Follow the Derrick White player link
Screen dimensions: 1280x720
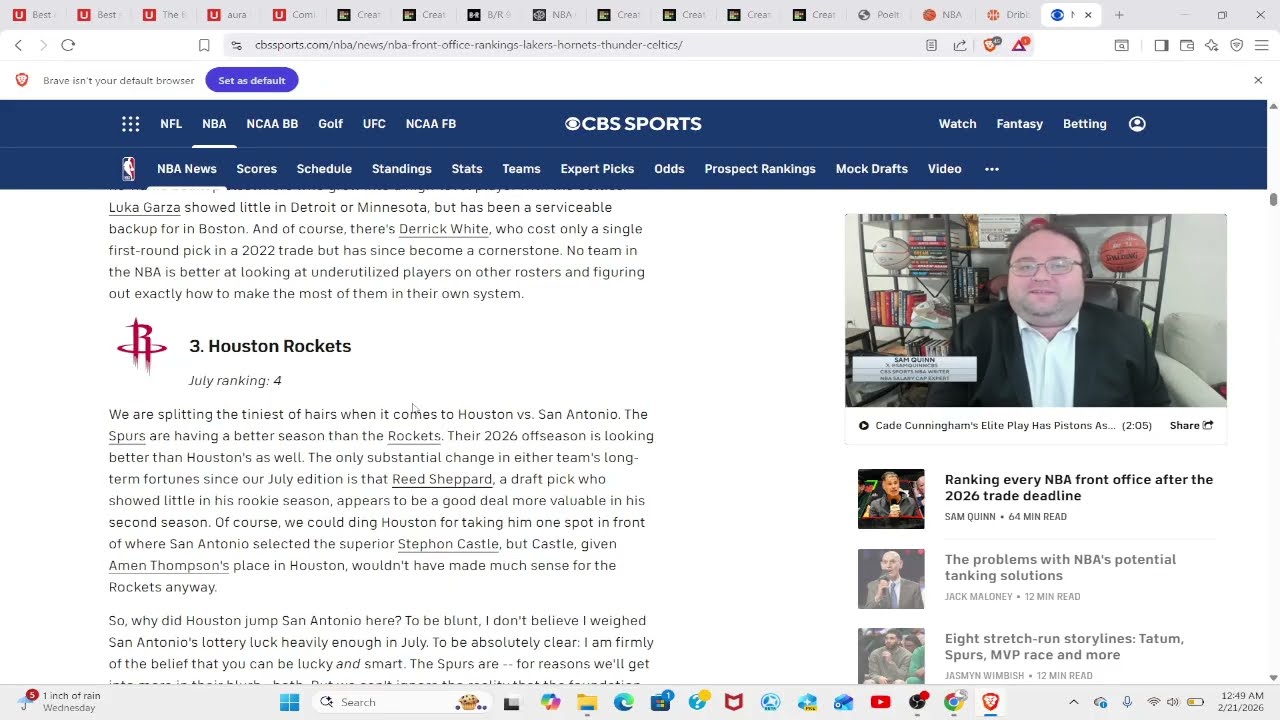444,229
